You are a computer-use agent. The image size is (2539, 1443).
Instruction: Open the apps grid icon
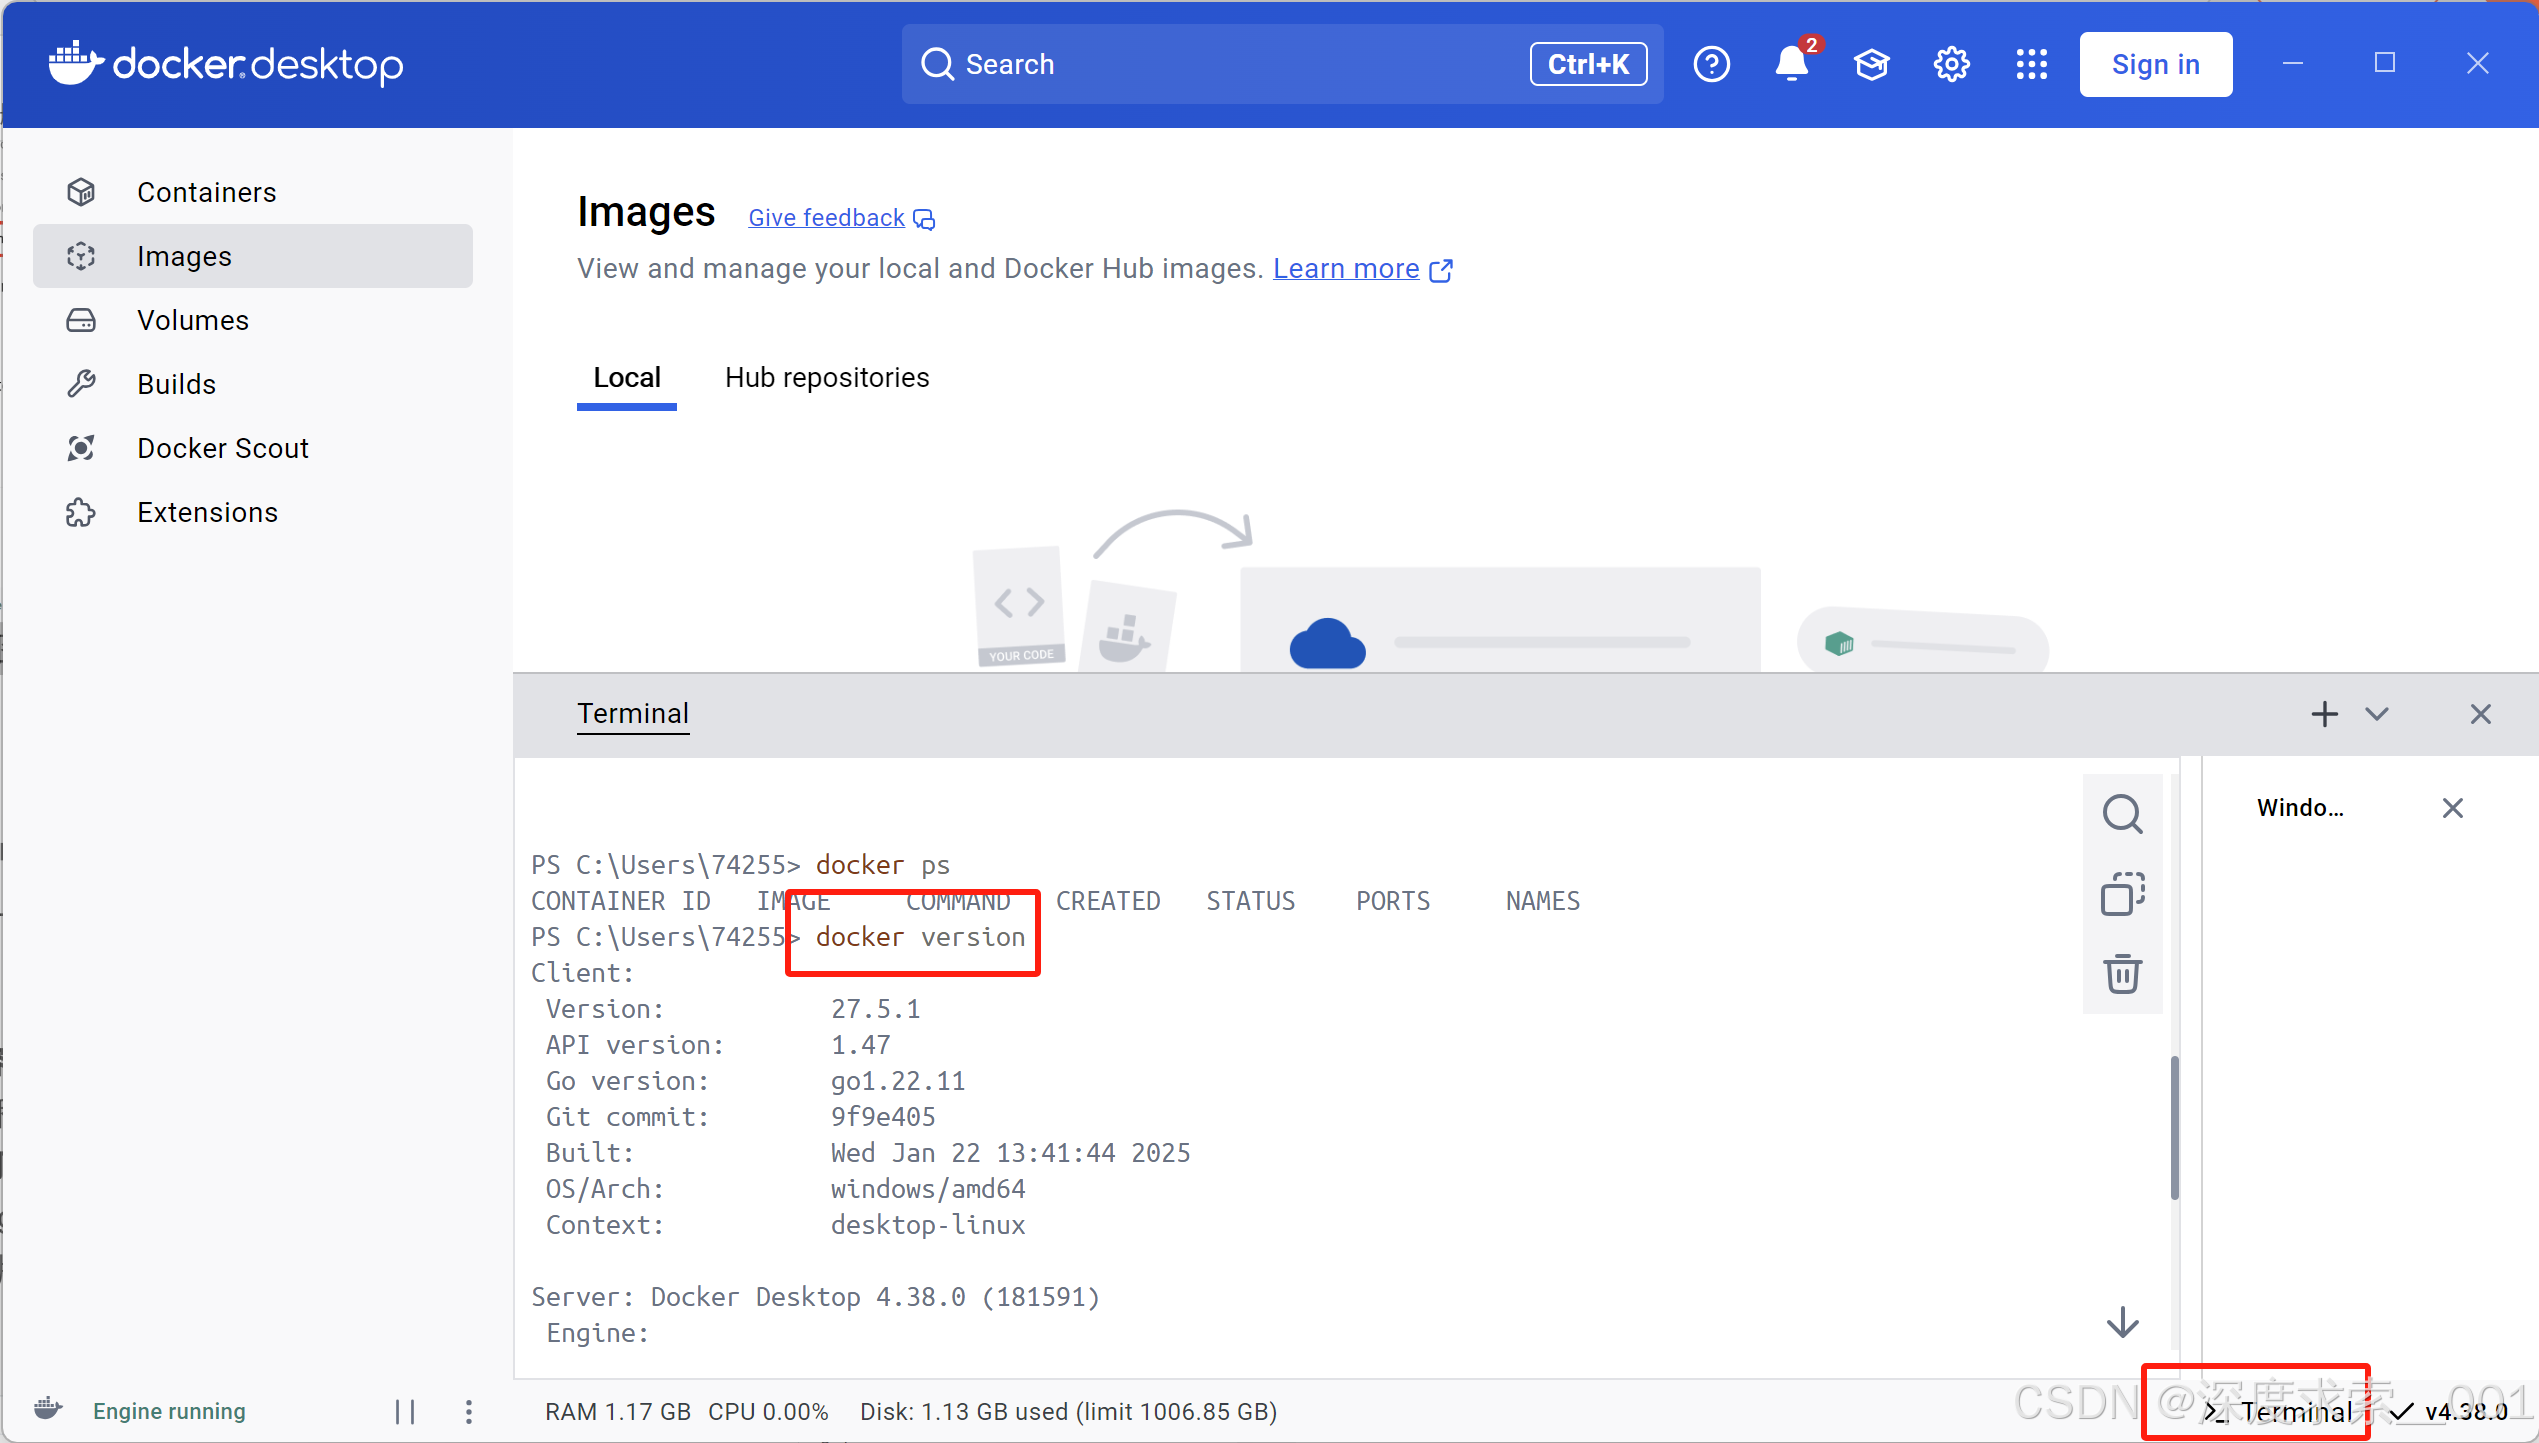[x=2031, y=65]
